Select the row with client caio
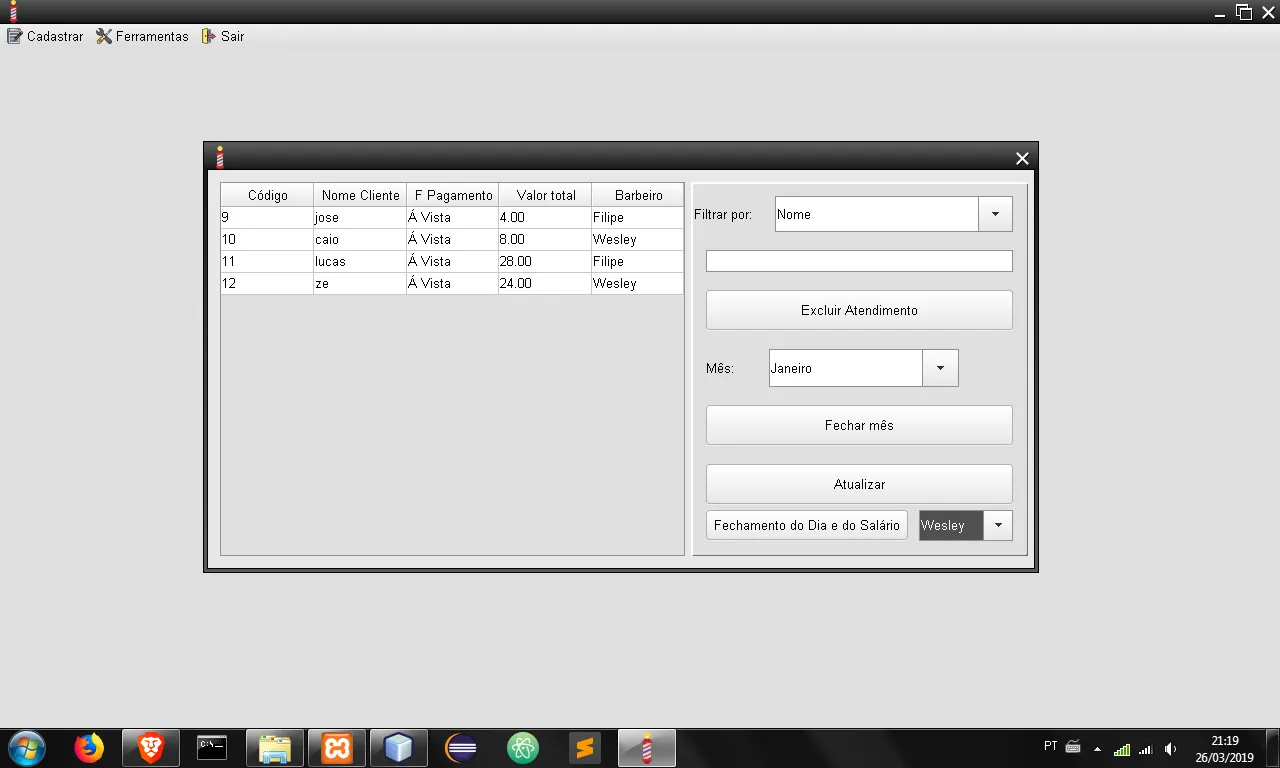The image size is (1280, 768). point(452,239)
